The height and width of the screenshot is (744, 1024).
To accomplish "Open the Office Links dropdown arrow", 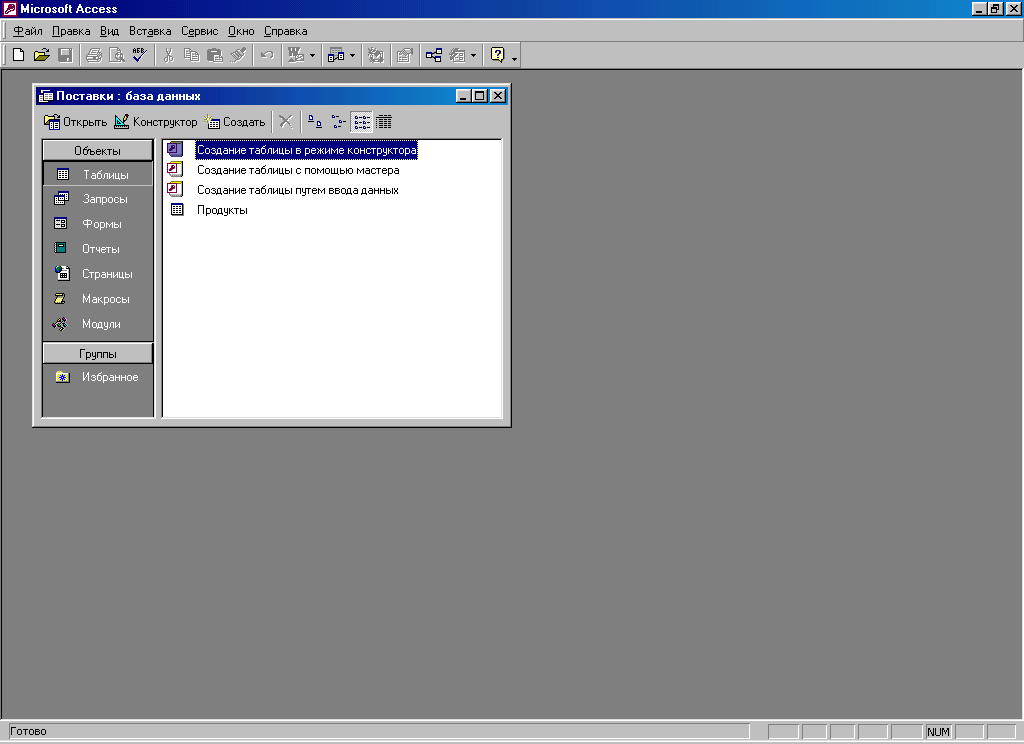I will point(312,56).
